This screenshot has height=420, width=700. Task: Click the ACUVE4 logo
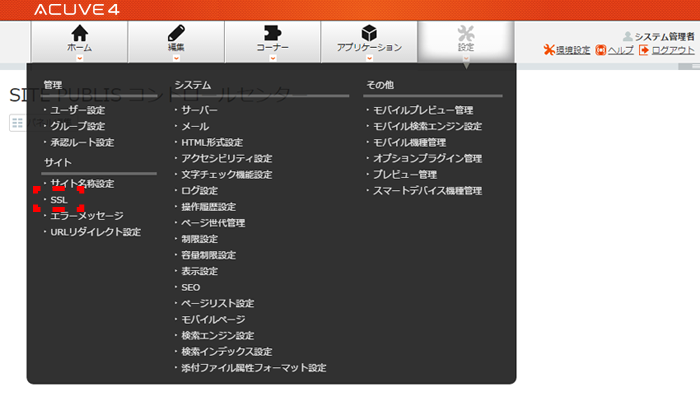[77, 9]
